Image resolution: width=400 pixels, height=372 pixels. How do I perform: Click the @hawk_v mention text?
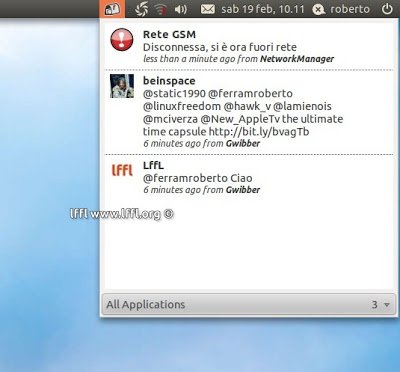click(247, 106)
